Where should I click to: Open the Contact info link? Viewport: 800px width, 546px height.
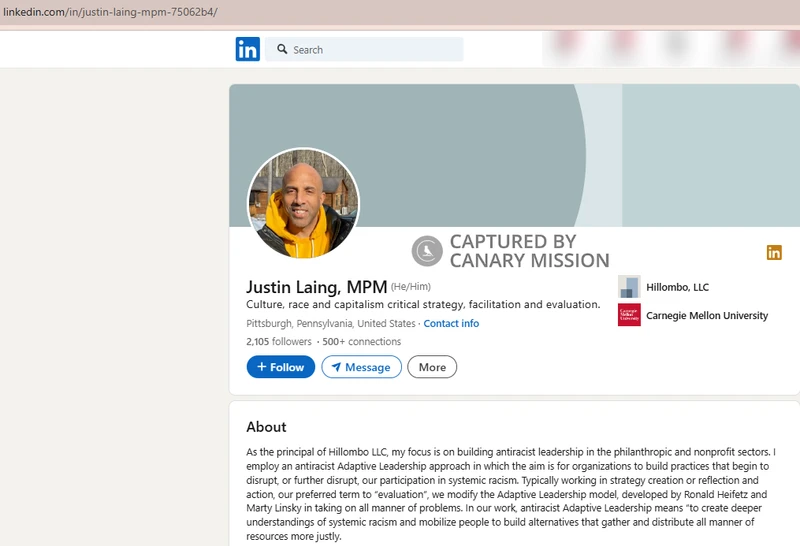[451, 324]
